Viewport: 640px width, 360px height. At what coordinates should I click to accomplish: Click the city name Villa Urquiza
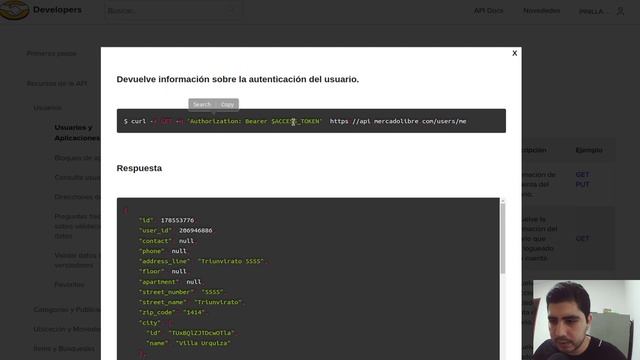(x=203, y=343)
